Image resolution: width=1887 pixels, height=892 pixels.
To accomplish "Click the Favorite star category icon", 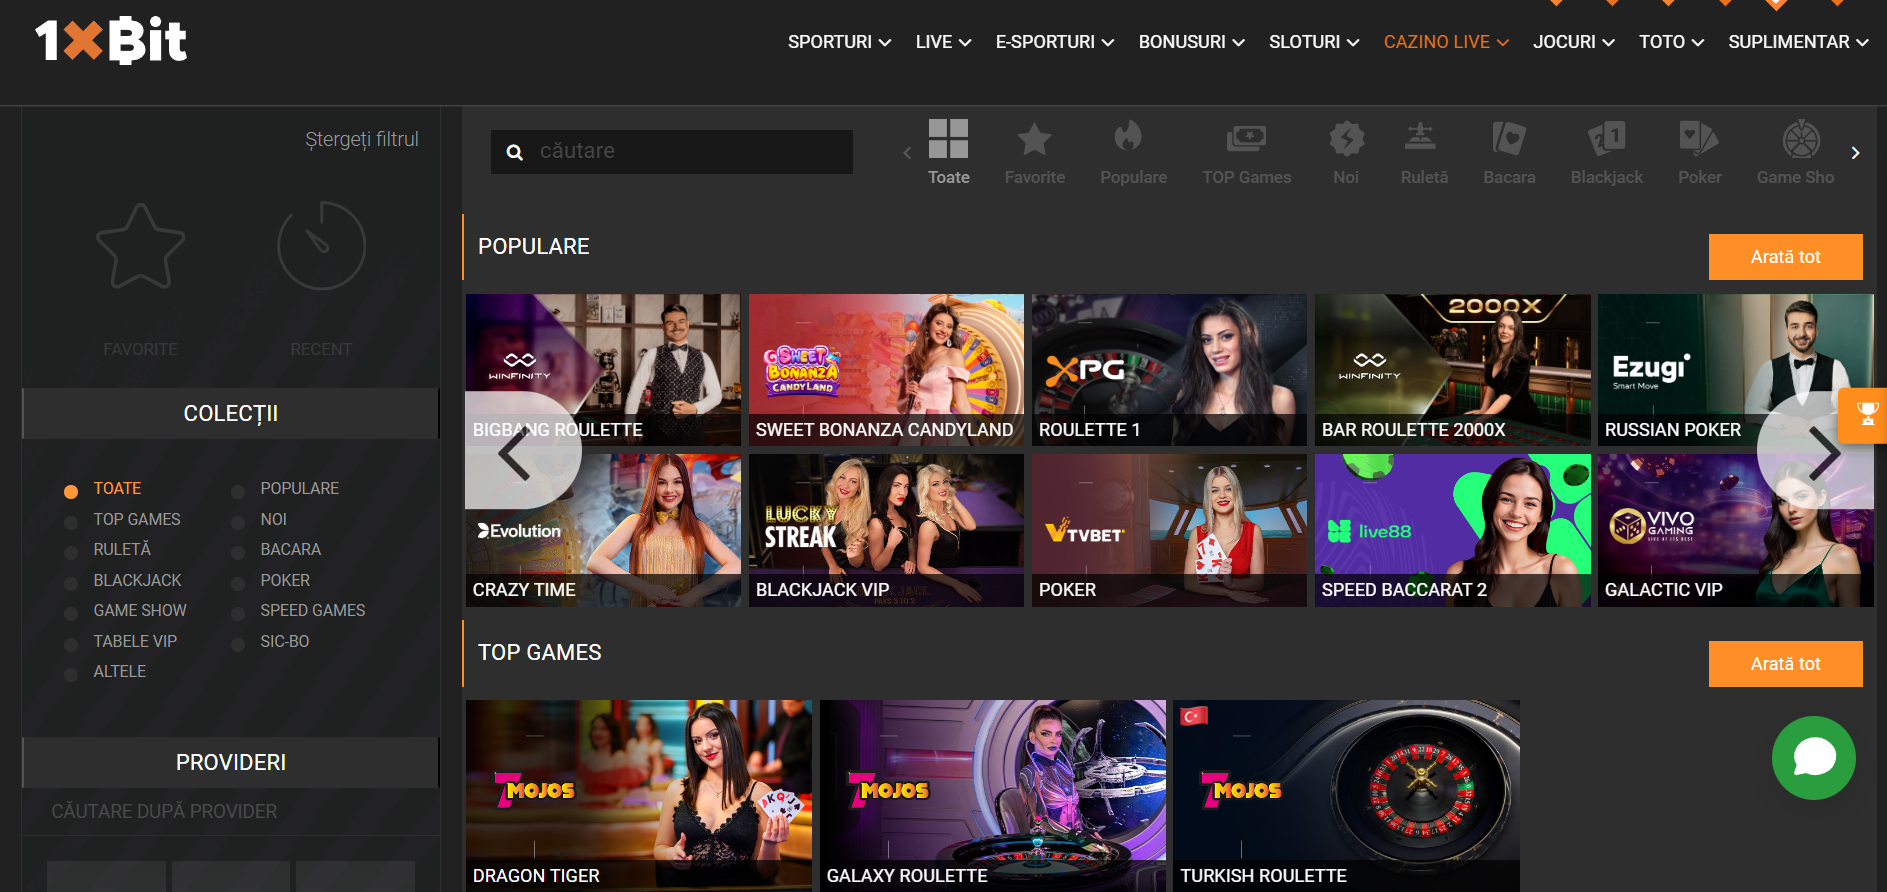I will coord(1034,140).
